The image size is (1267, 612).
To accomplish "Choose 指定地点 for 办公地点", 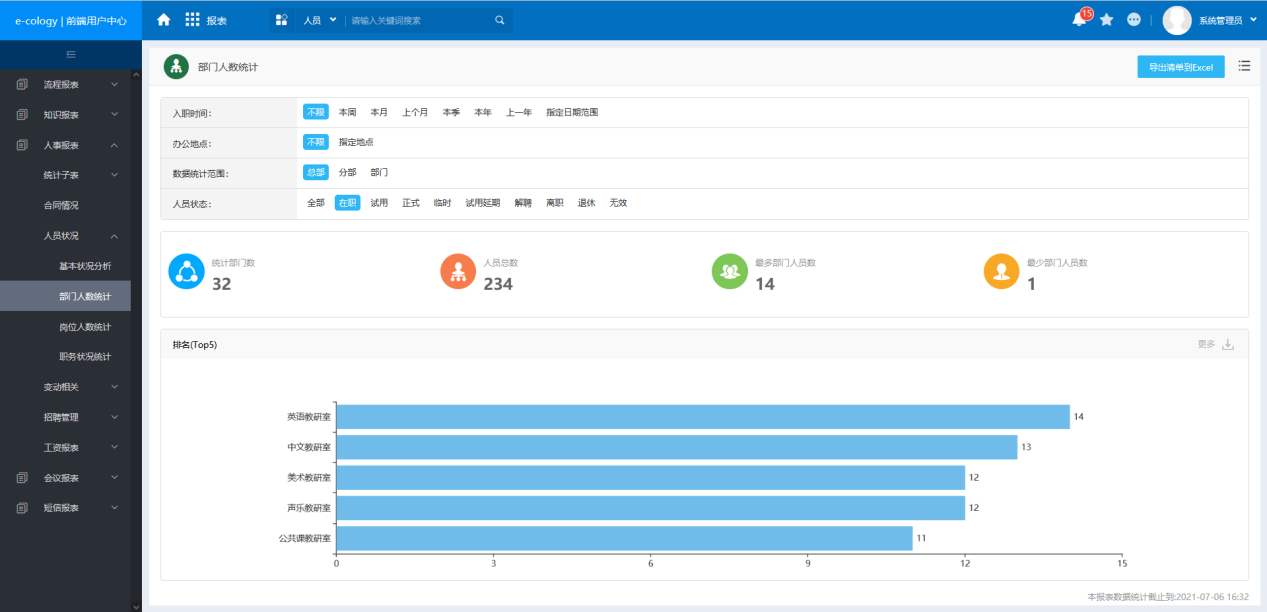I will pos(356,143).
